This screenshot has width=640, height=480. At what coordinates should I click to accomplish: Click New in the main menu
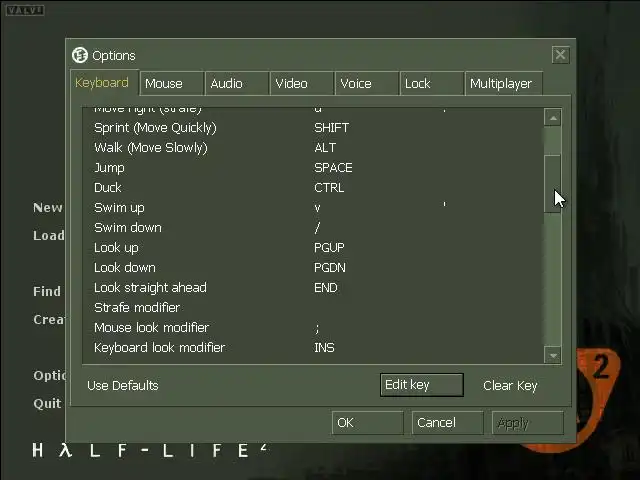pyautogui.click(x=48, y=208)
